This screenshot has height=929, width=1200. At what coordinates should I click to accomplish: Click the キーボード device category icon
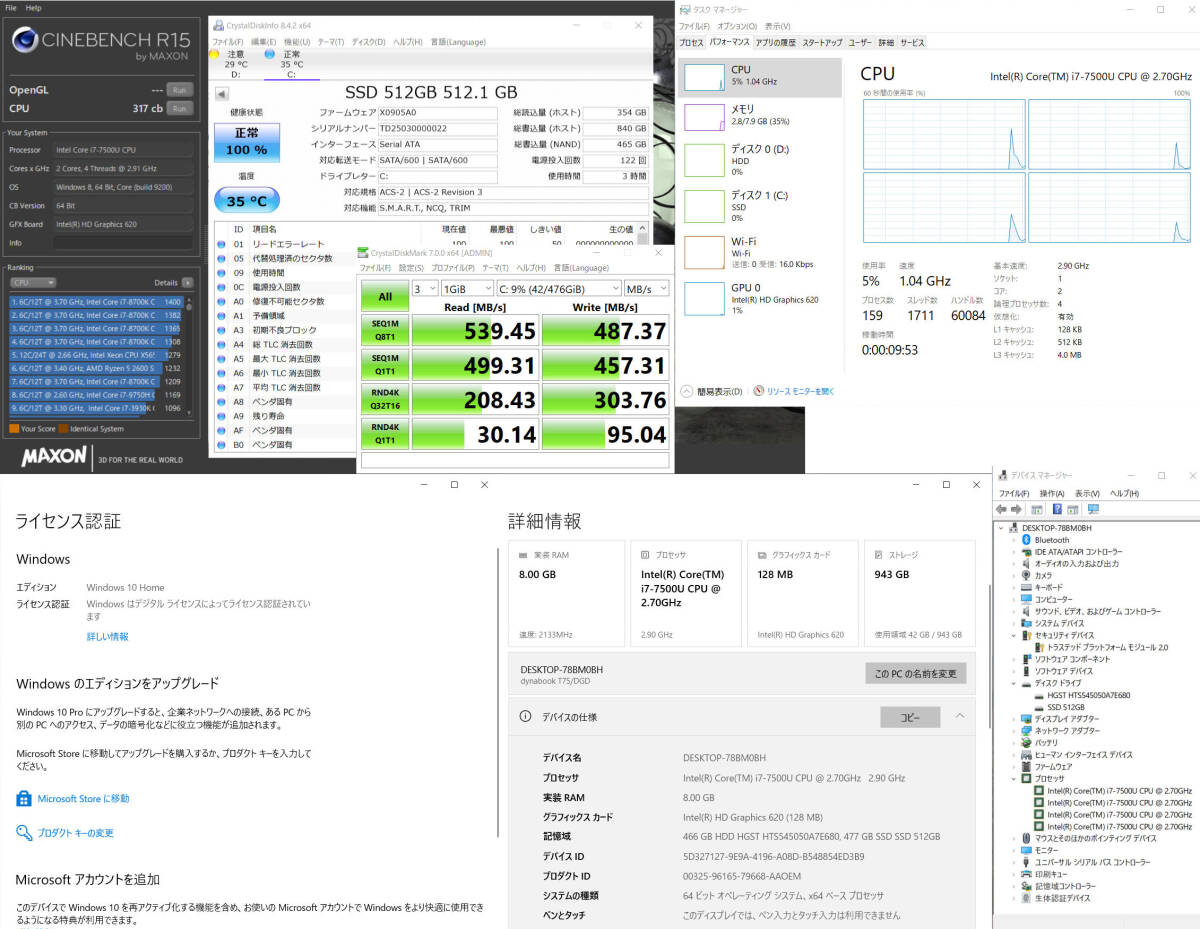1026,588
